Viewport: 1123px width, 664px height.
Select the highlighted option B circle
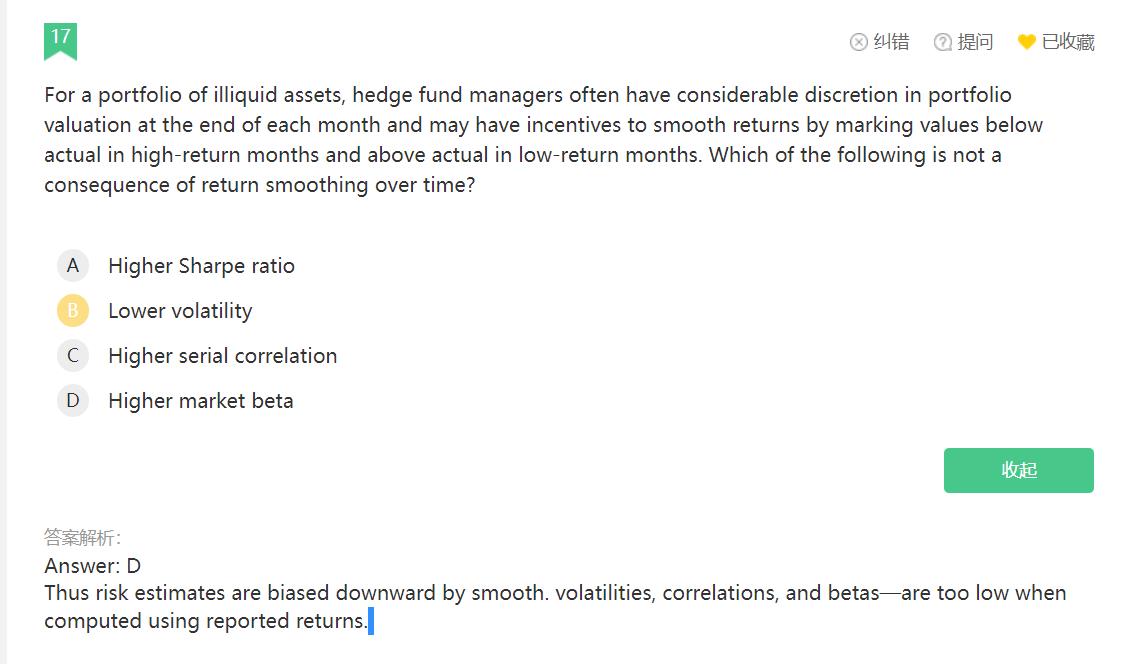pyautogui.click(x=73, y=311)
